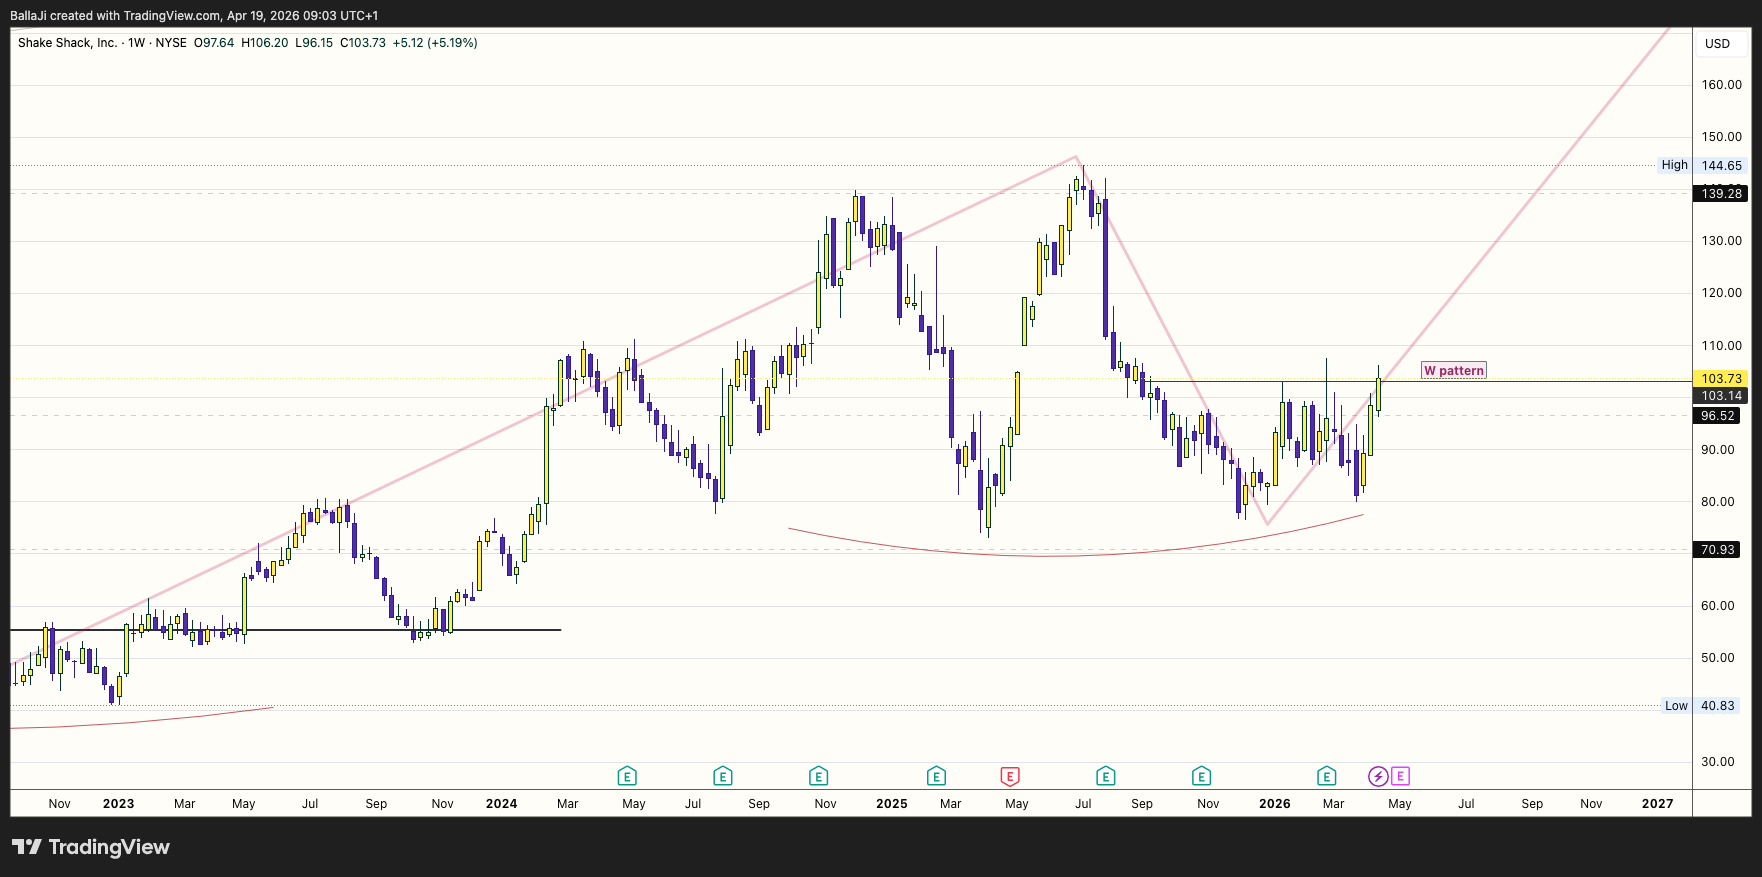
Task: Click the earnings marker between Jul and Sep 2024
Action: click(723, 776)
